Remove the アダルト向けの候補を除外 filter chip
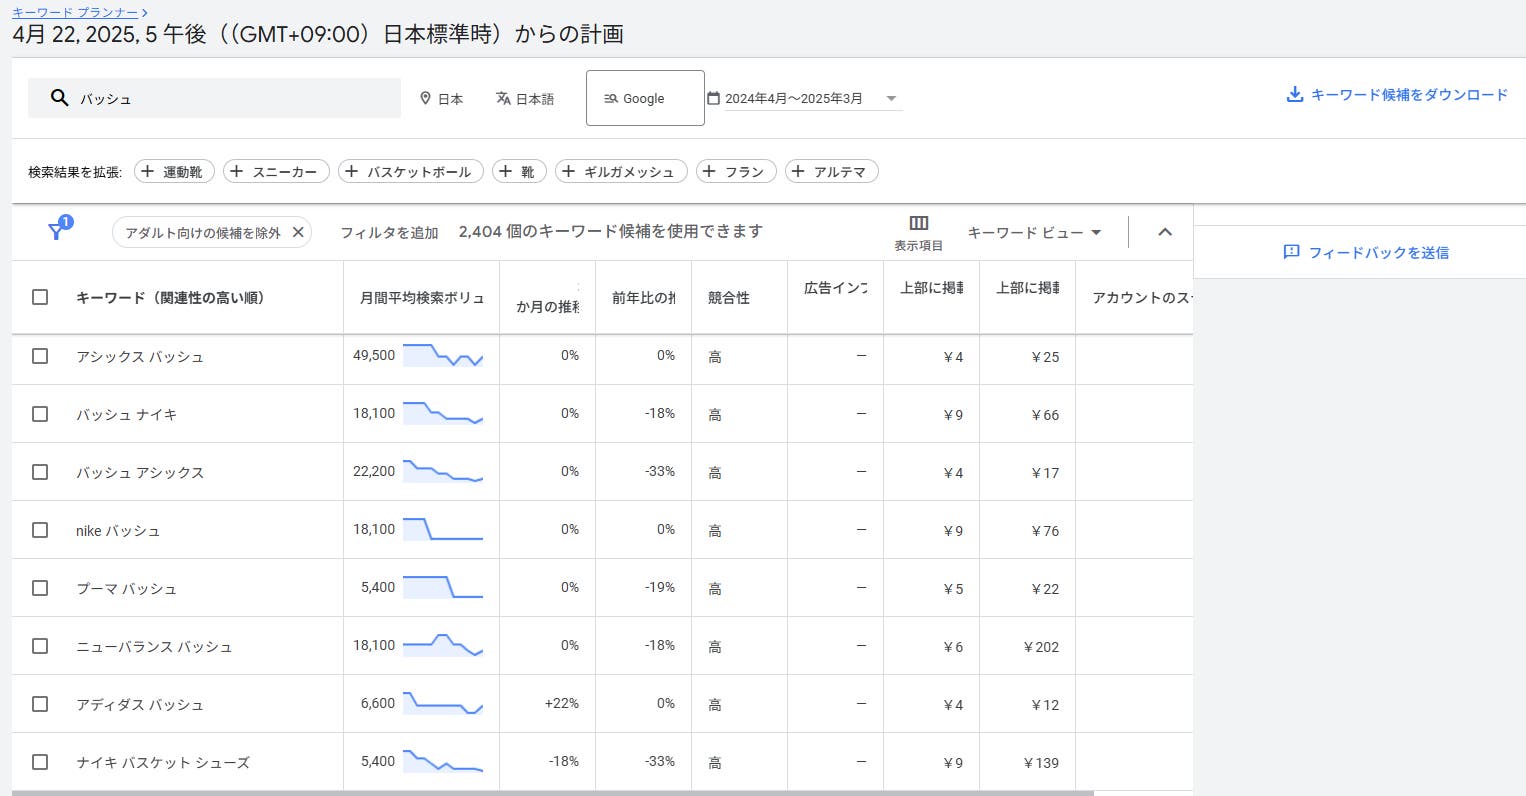This screenshot has width=1526, height=796. point(298,232)
